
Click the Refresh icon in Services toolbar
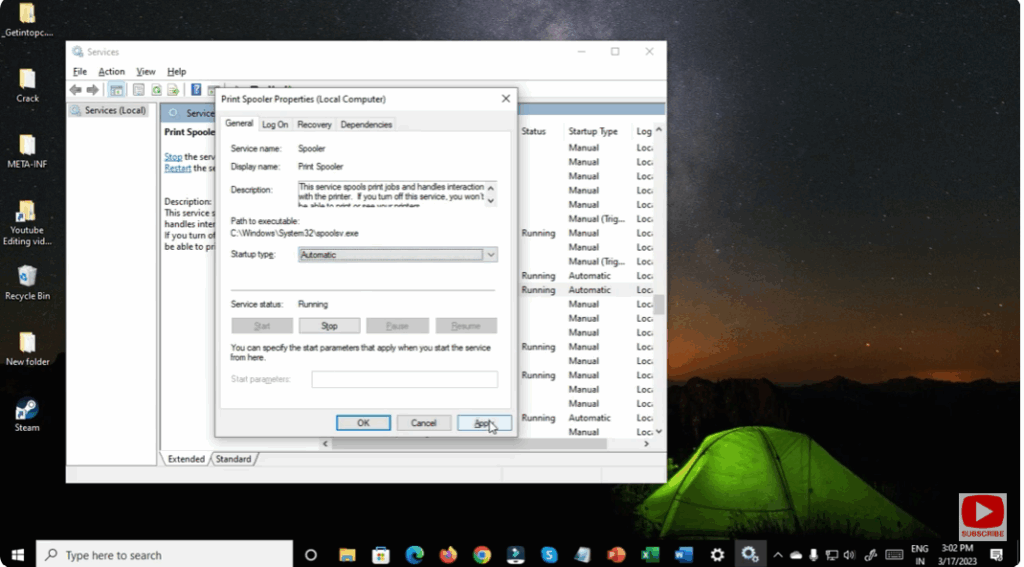click(x=157, y=90)
